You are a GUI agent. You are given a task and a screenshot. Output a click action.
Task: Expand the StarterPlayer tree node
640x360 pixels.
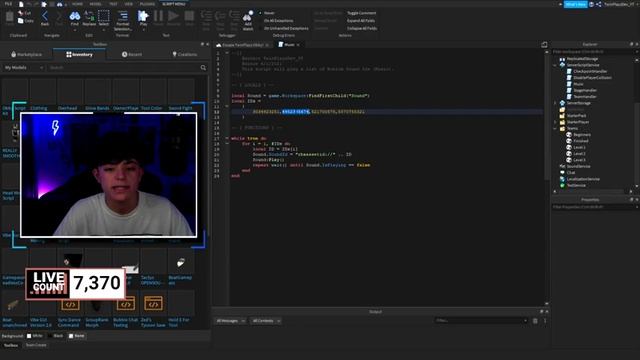555,122
